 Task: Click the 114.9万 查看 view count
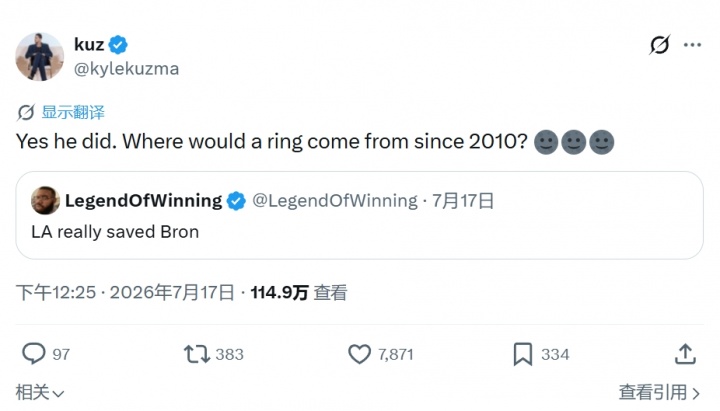[x=299, y=293]
